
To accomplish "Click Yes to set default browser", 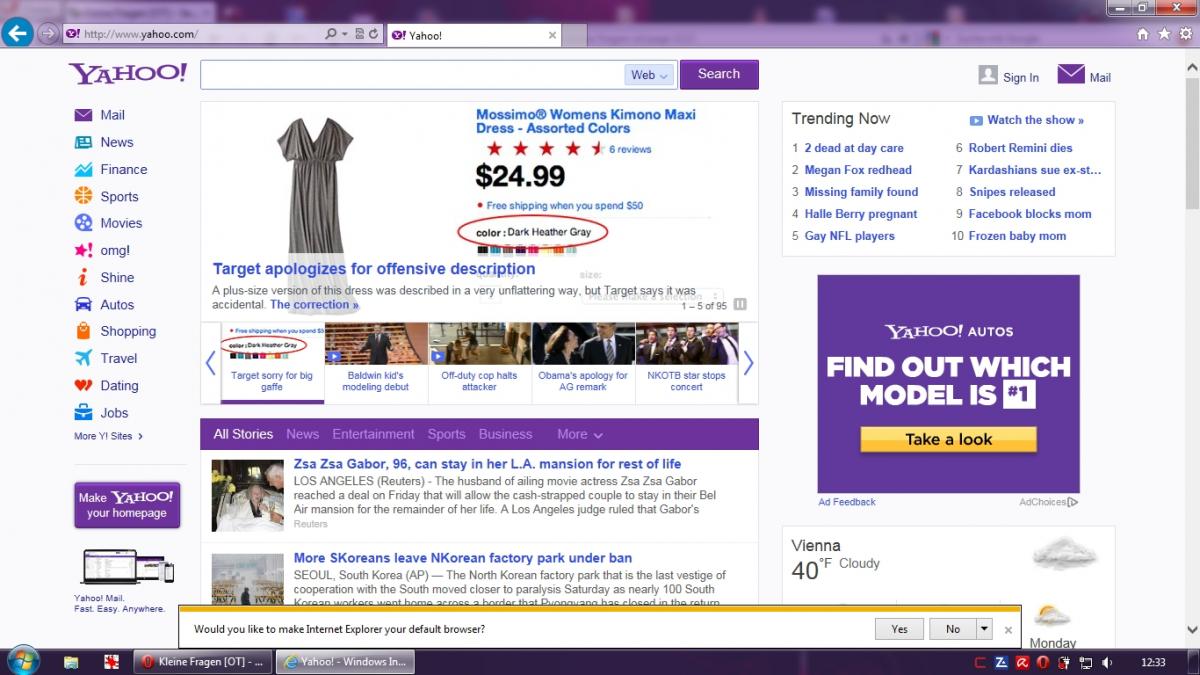I will point(899,629).
